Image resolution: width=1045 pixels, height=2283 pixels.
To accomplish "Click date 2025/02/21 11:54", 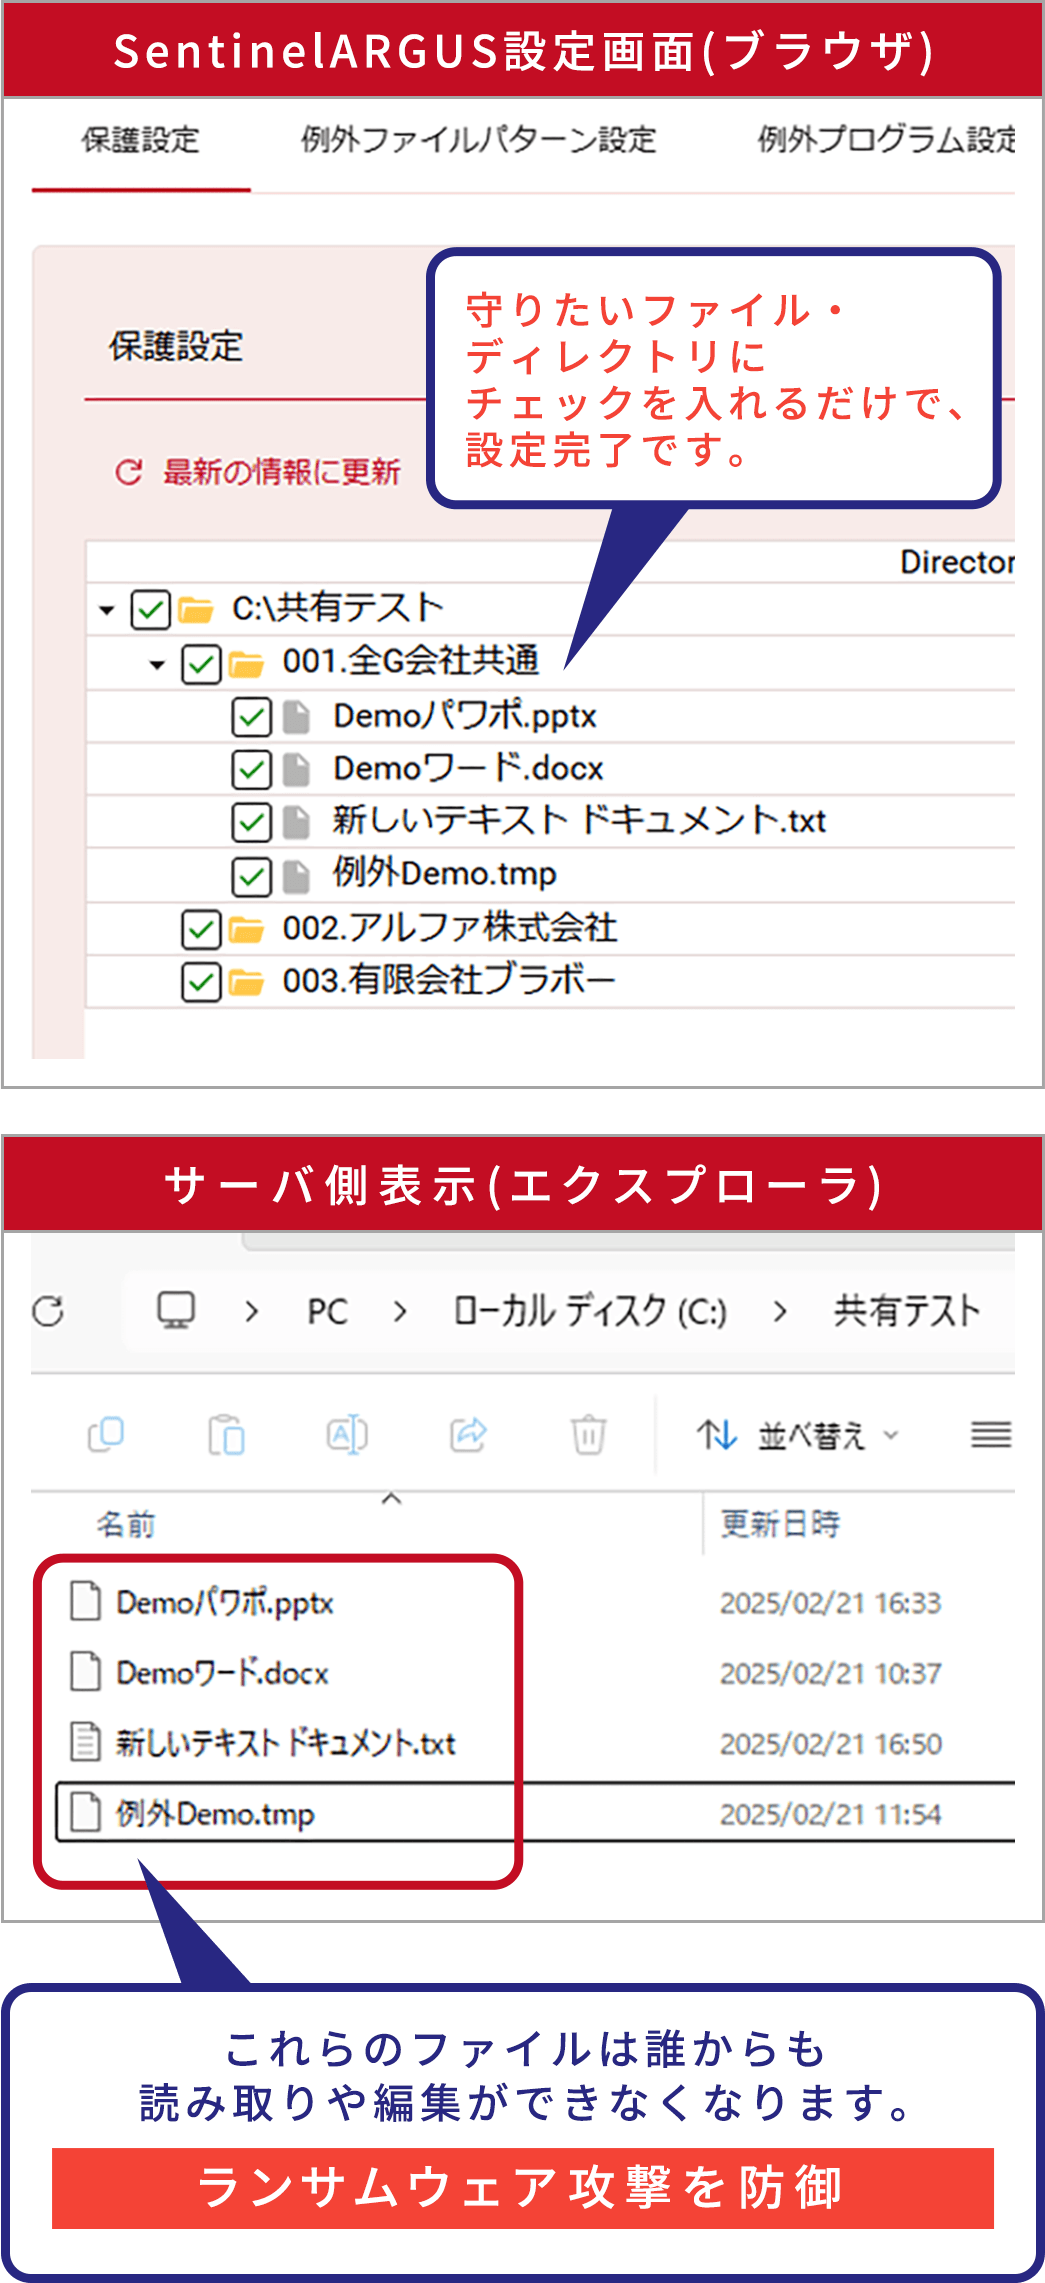I will tap(830, 1815).
